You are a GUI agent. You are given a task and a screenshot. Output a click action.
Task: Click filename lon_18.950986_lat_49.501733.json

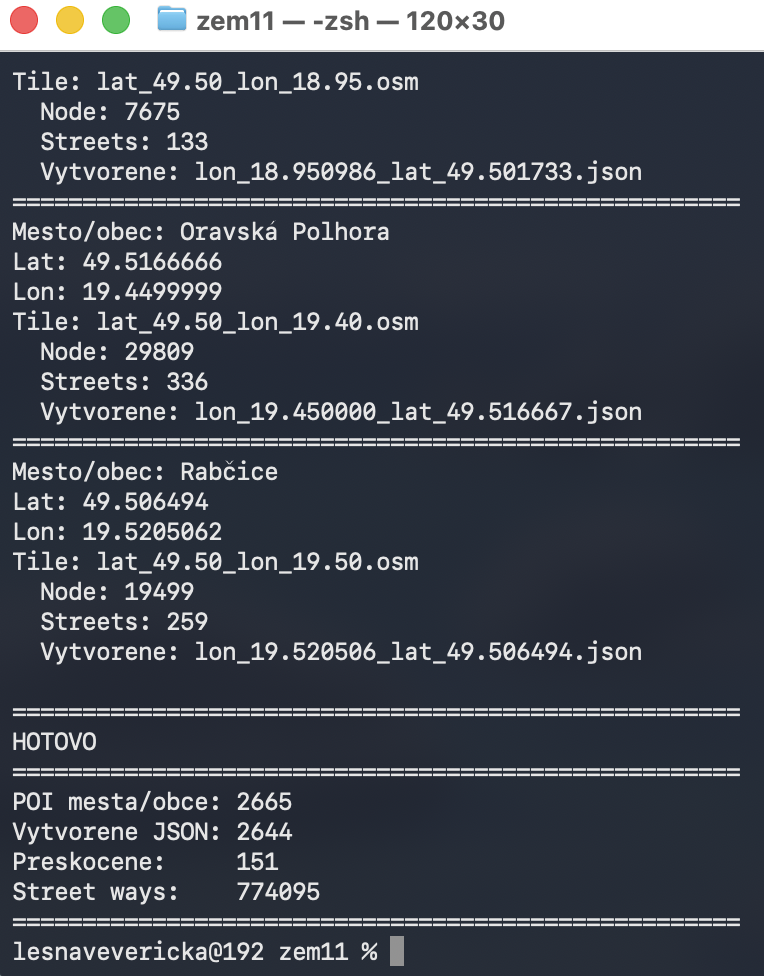(418, 172)
